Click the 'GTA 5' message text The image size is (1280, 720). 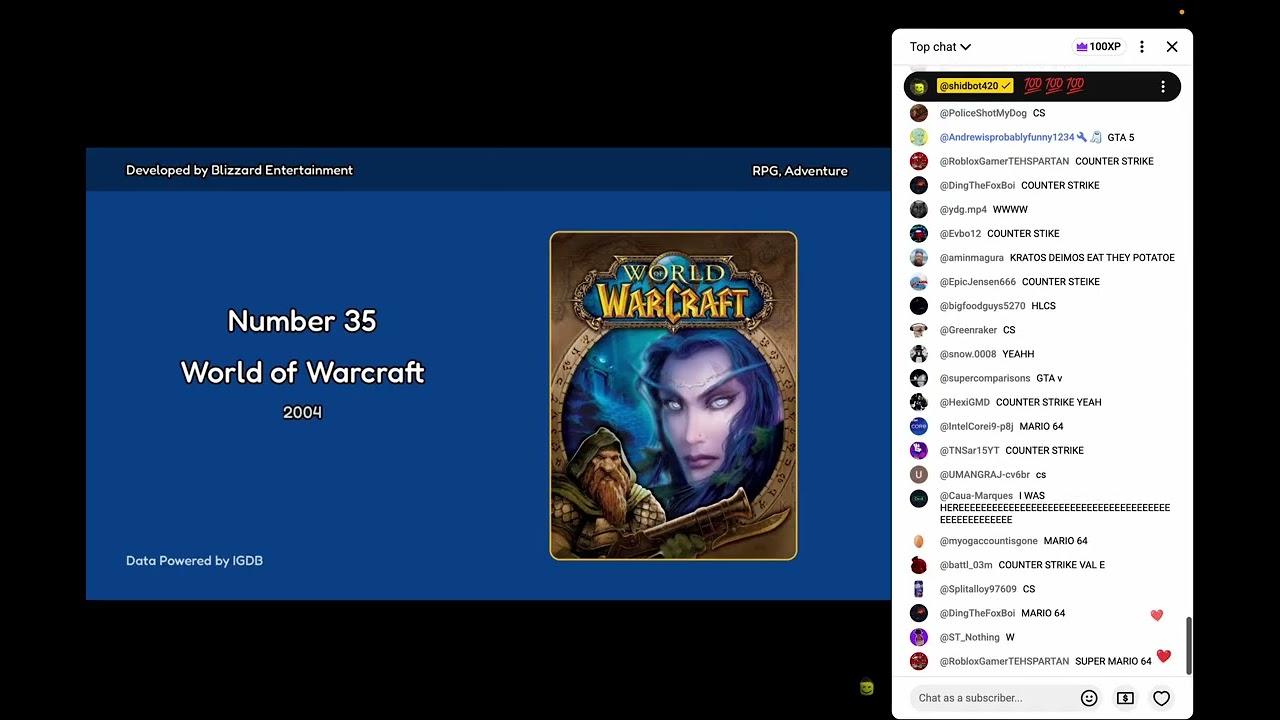1120,137
